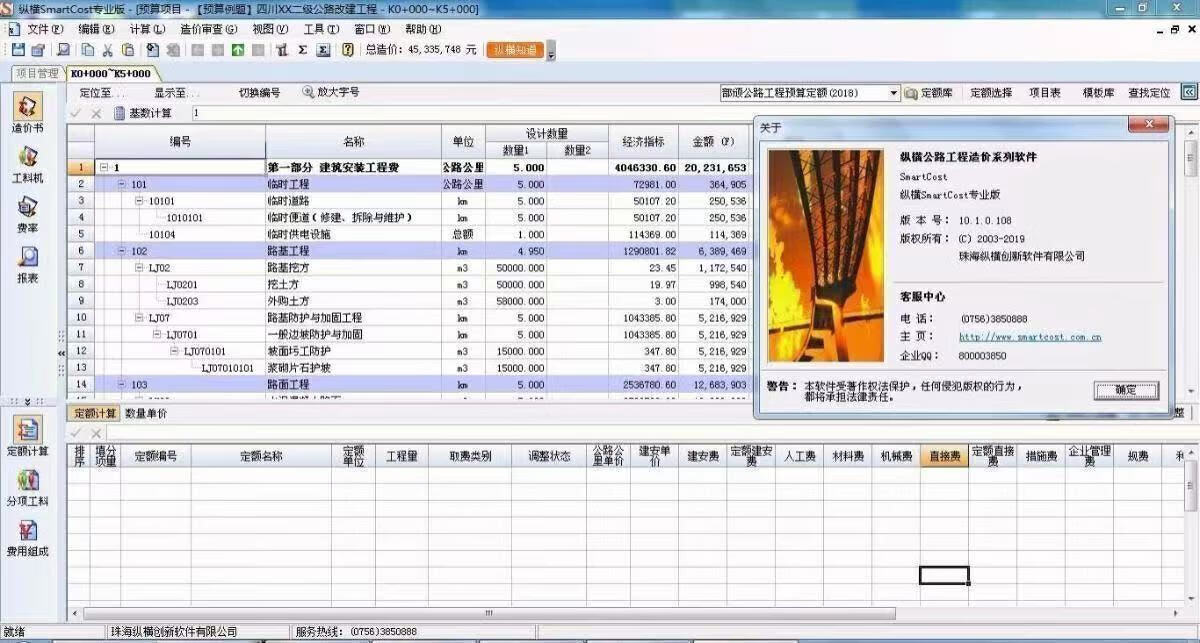Select the 分项工料 sidebar icon
1200x643 pixels.
[x=28, y=488]
